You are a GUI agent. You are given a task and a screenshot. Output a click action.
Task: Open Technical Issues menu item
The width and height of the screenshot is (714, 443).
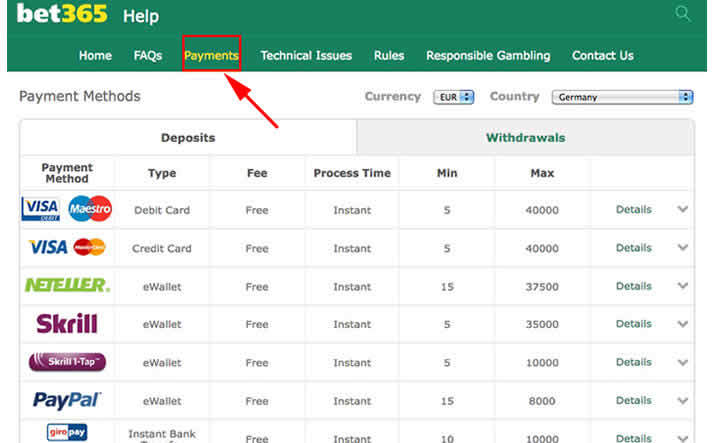306,56
